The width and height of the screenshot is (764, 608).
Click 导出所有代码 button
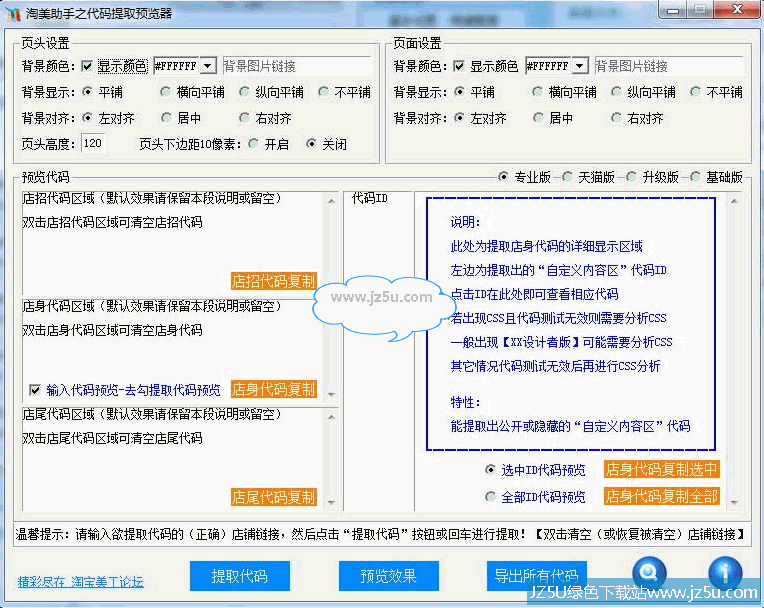[x=537, y=576]
